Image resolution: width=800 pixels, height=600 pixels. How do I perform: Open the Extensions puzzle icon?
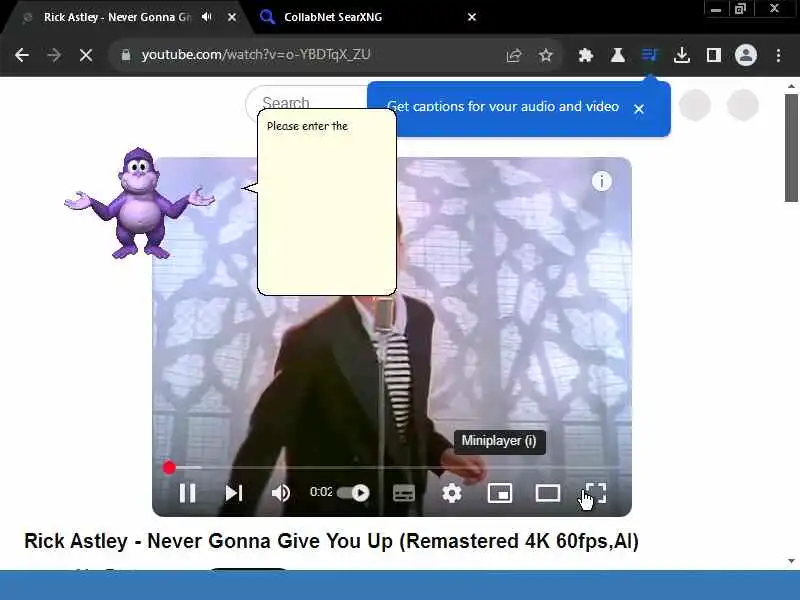(586, 55)
